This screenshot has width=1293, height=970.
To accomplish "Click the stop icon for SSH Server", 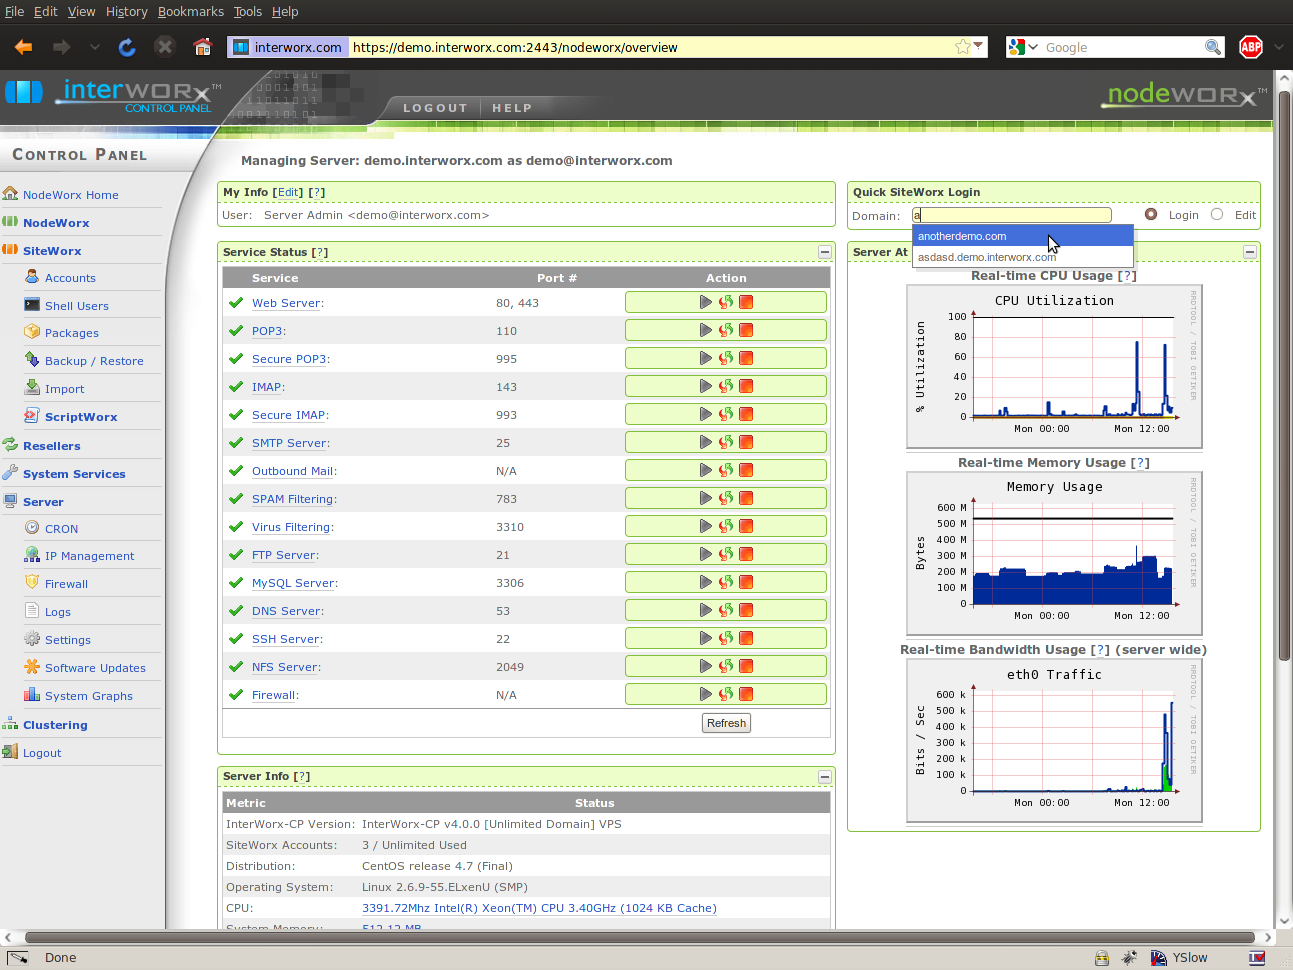I will click(x=746, y=638).
